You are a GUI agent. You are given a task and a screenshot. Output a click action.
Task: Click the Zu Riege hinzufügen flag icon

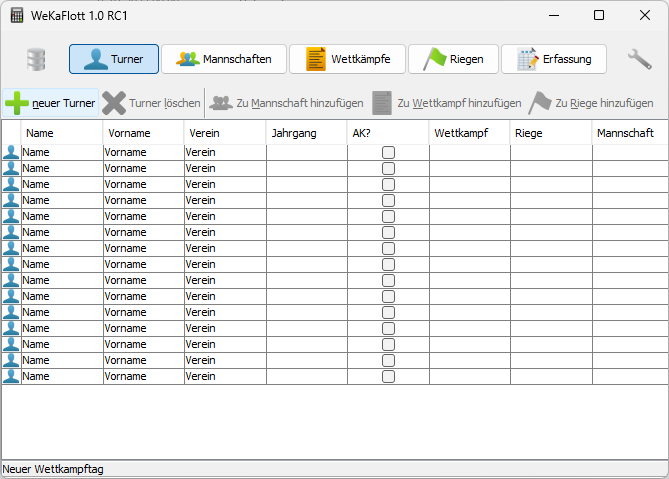click(x=540, y=103)
